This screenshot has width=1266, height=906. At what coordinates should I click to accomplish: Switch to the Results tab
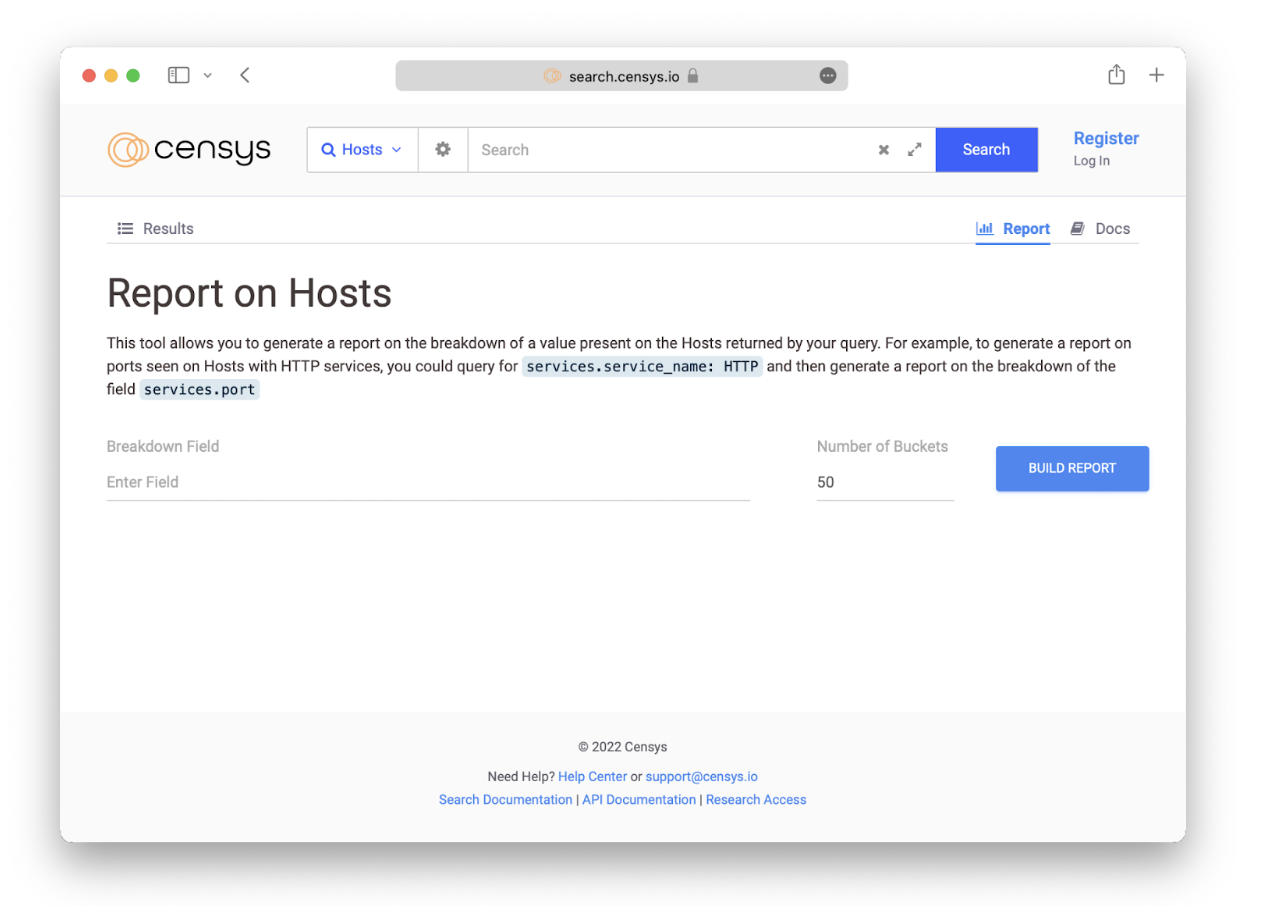pos(156,229)
